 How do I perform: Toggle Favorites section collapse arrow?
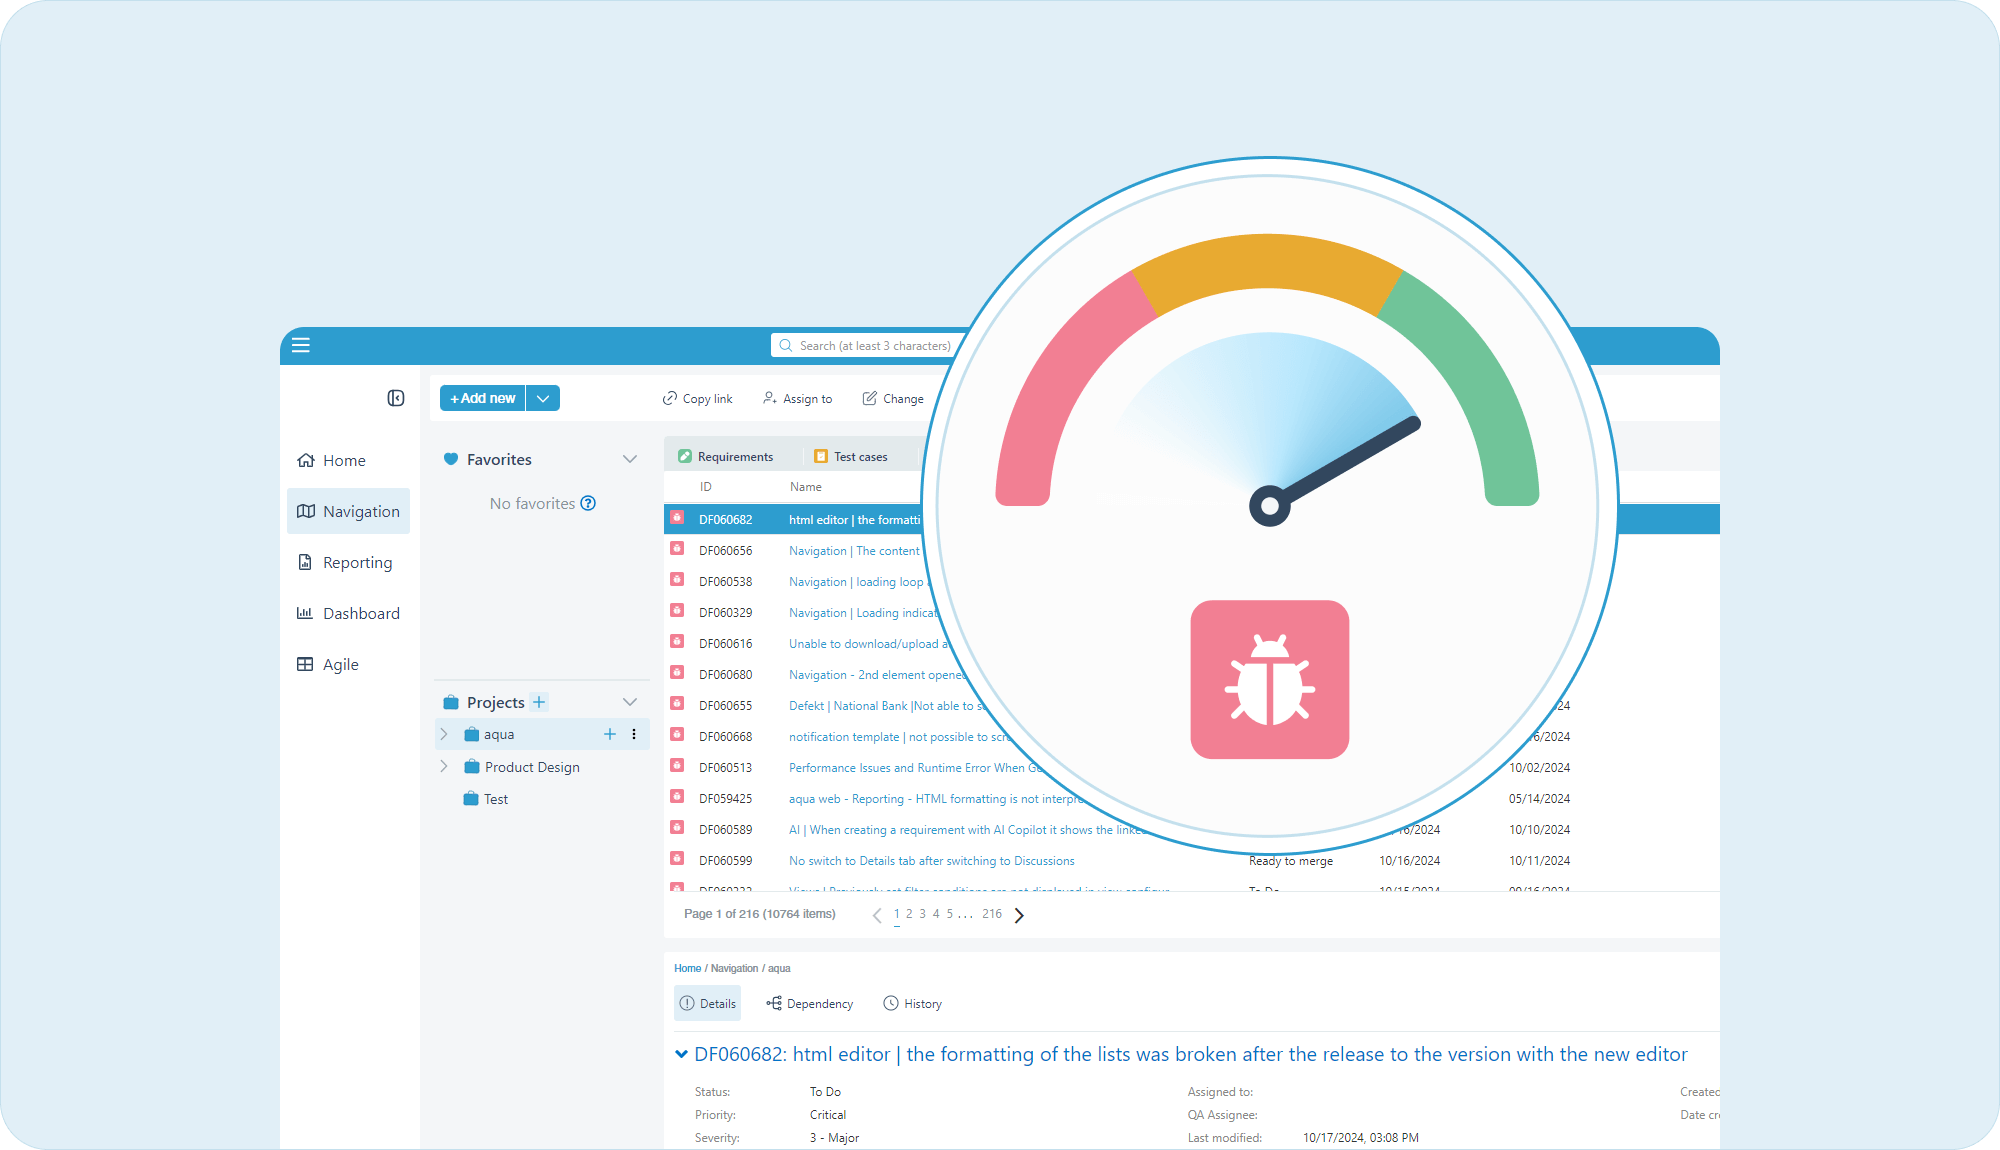pos(630,459)
